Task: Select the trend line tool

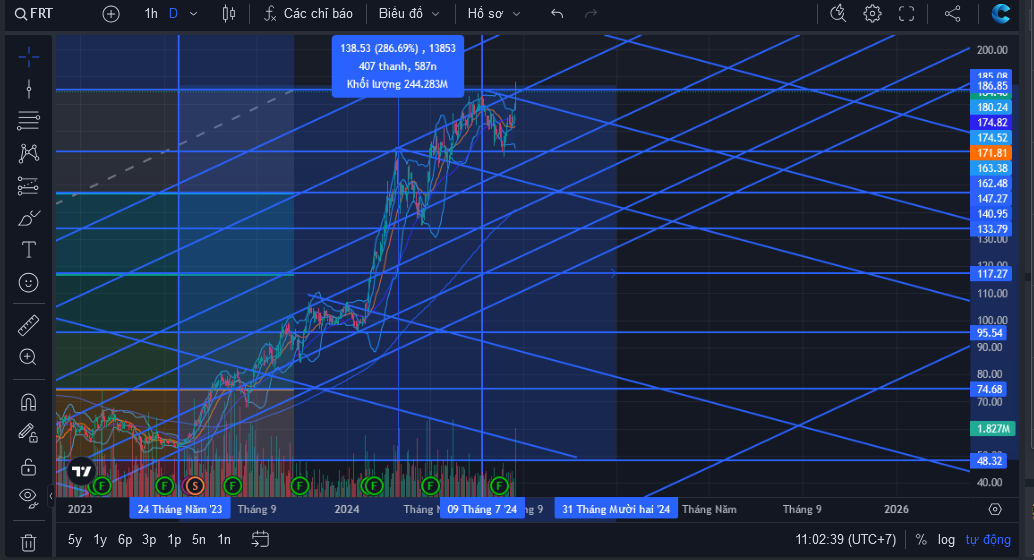Action: click(x=28, y=88)
